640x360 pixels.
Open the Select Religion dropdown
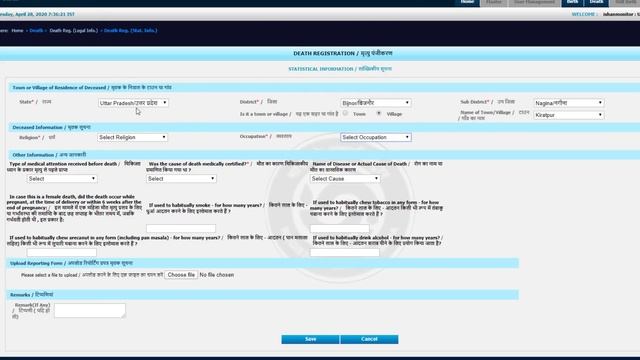click(x=132, y=138)
